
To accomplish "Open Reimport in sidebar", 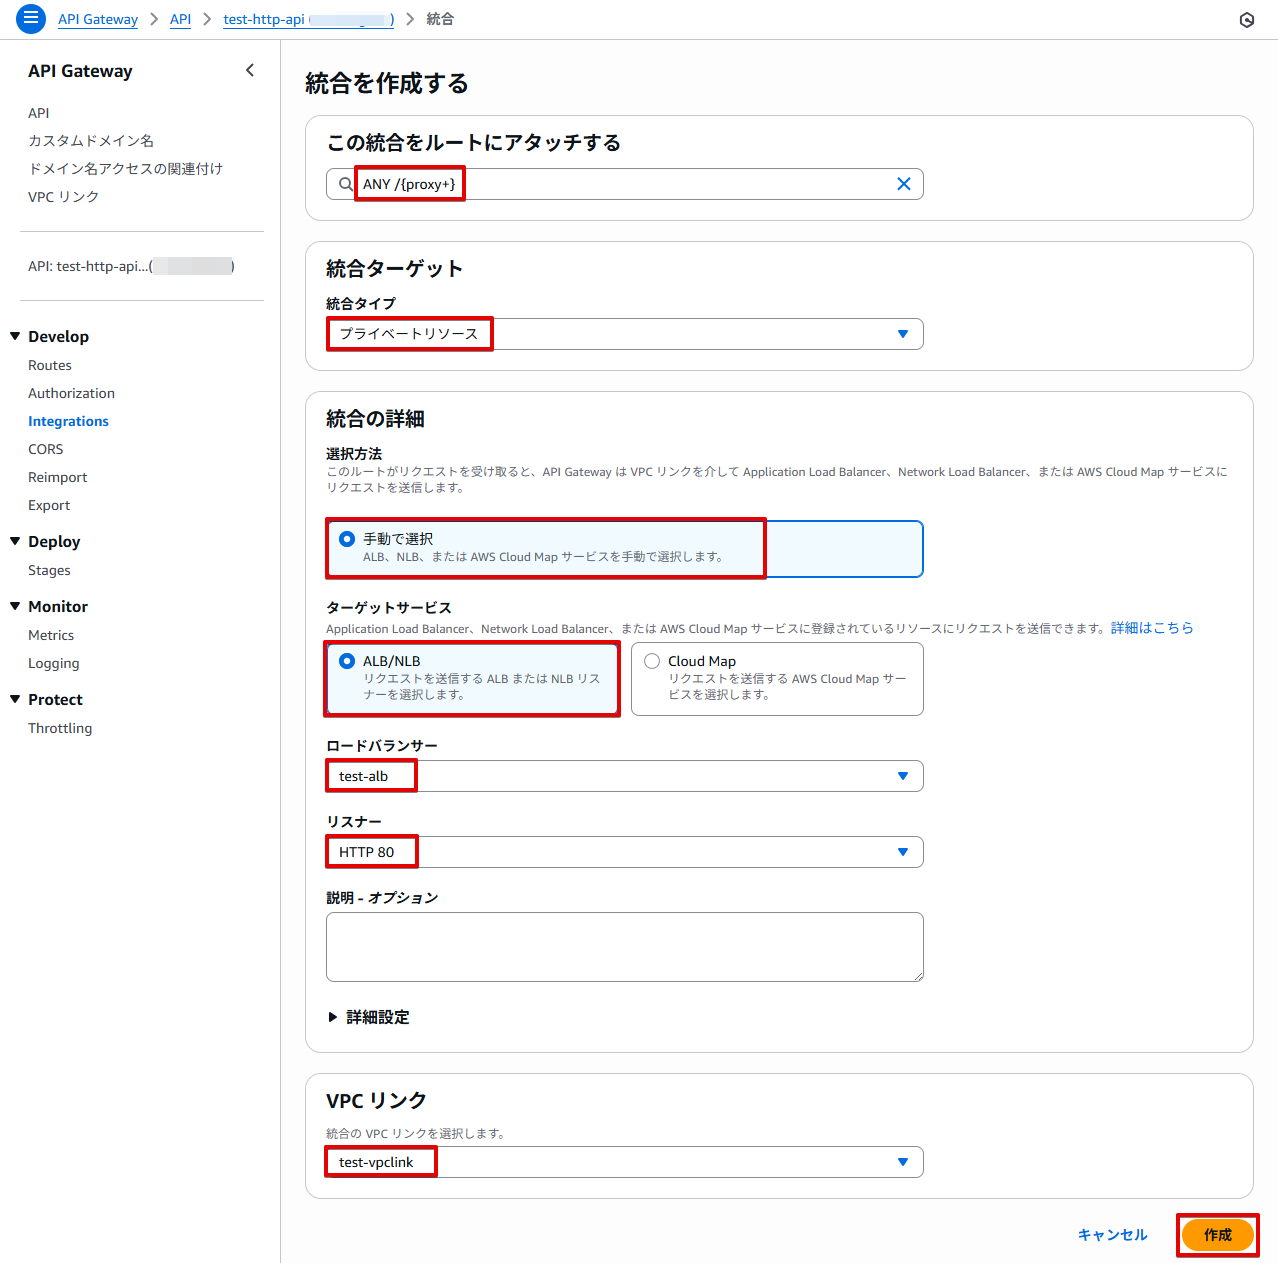I will click(x=57, y=477).
